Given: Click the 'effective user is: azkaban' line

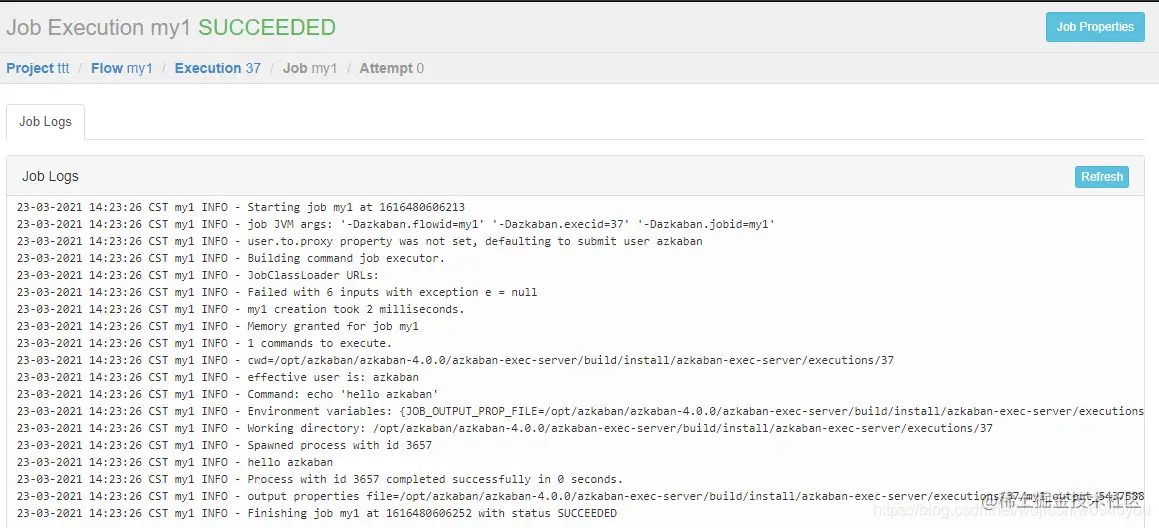Looking at the screenshot, I should pos(218,377).
